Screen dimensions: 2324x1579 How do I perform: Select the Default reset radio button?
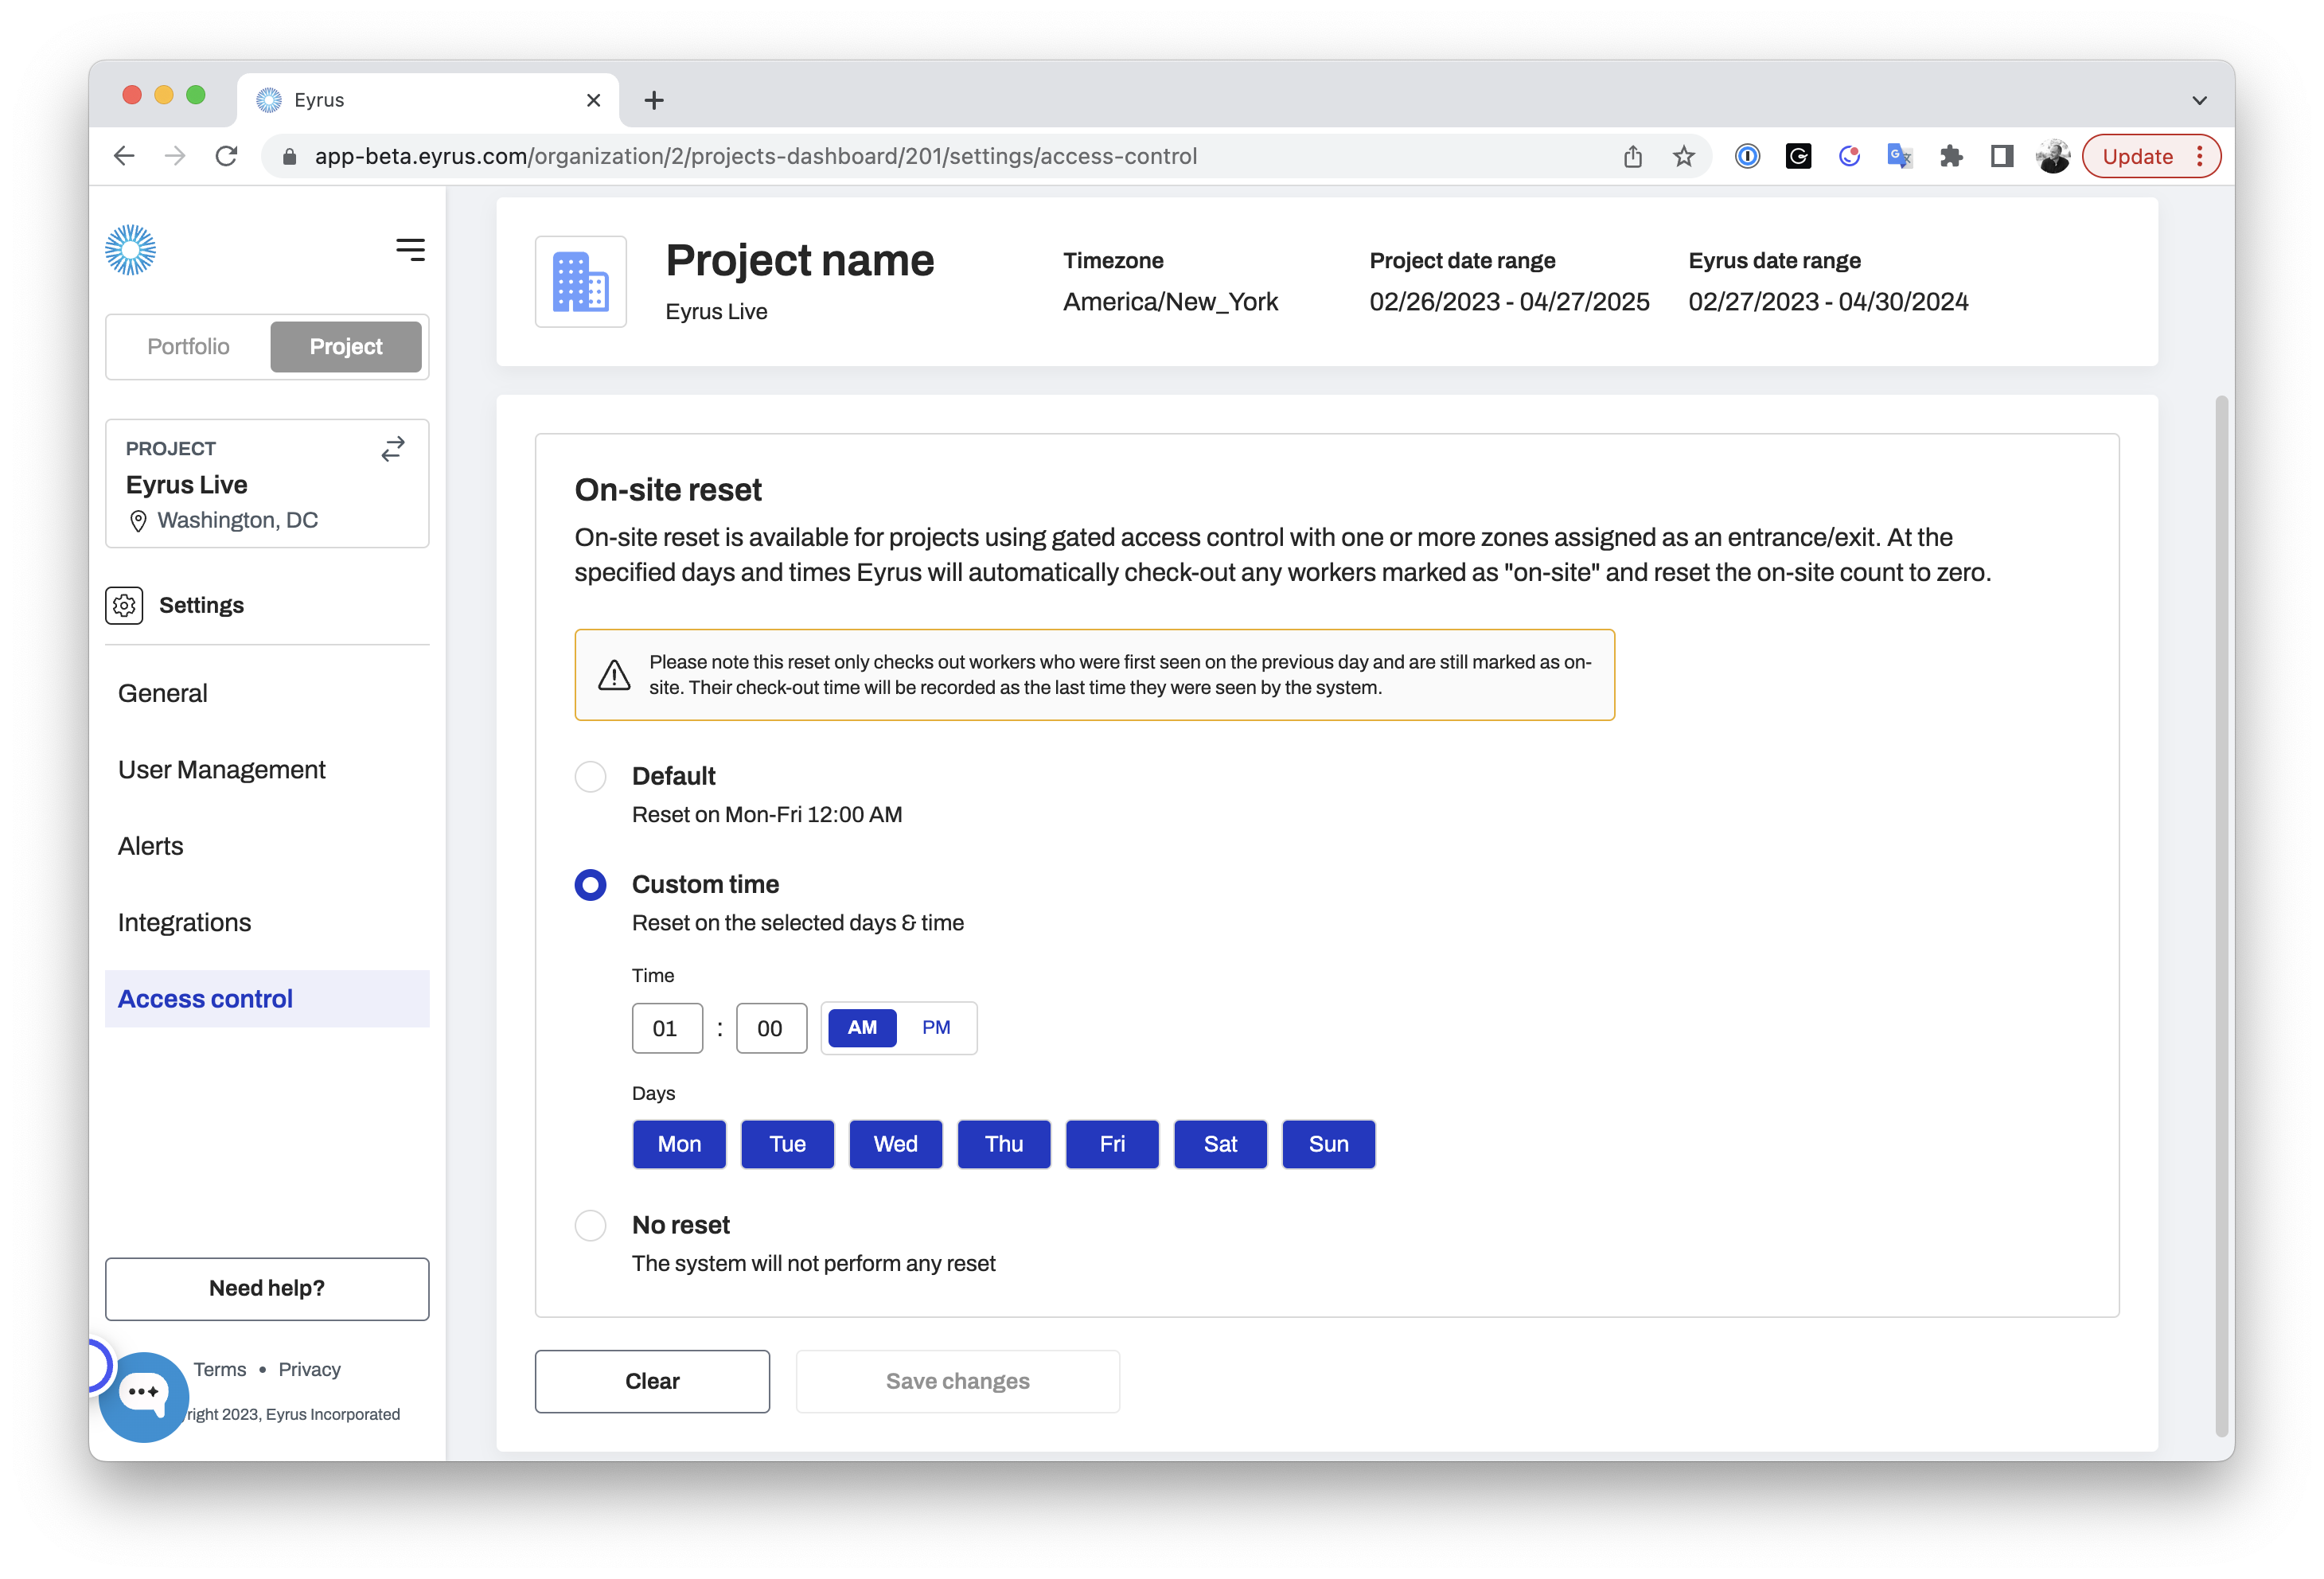(x=590, y=777)
